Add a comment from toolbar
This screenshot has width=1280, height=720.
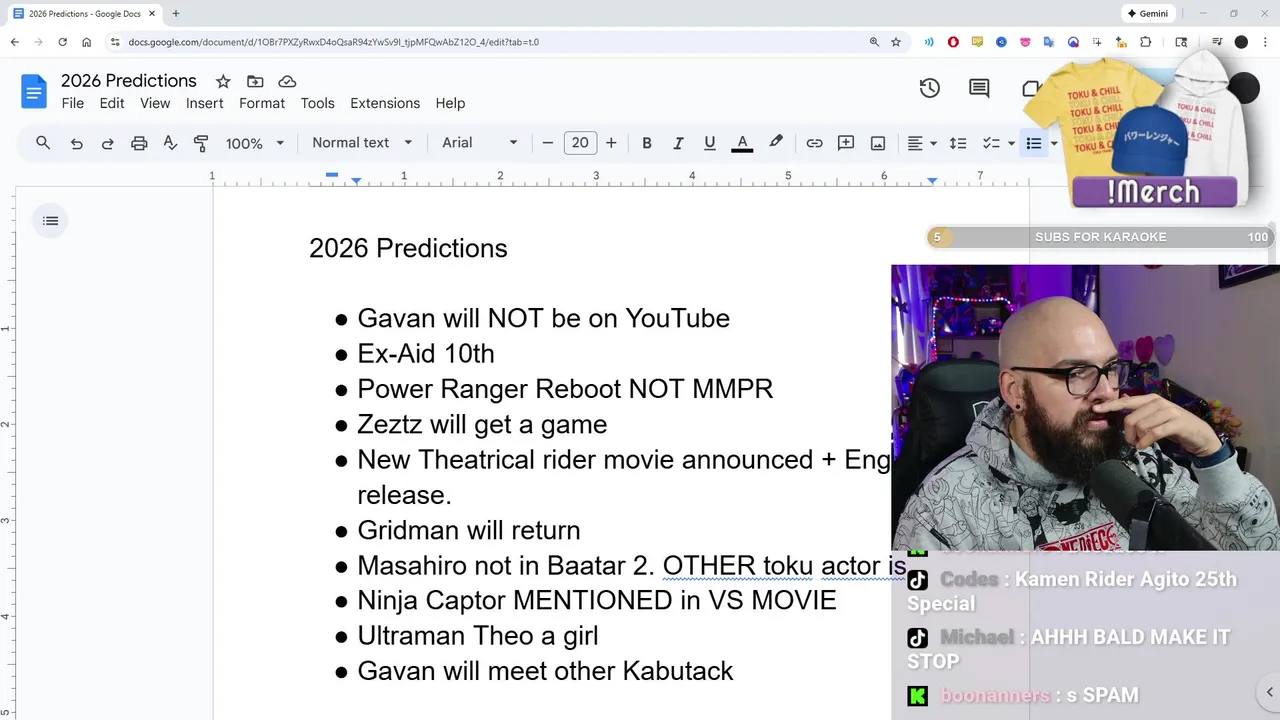(846, 143)
